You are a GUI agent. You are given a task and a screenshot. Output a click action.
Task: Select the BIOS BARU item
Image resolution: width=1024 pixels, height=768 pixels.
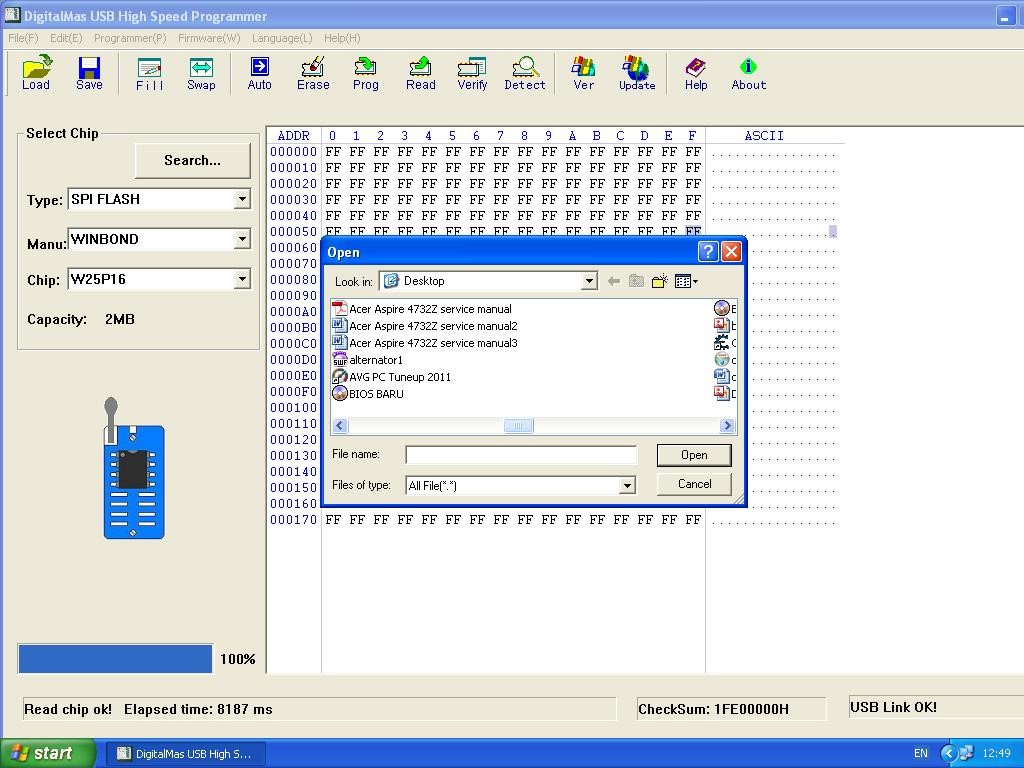tap(368, 394)
